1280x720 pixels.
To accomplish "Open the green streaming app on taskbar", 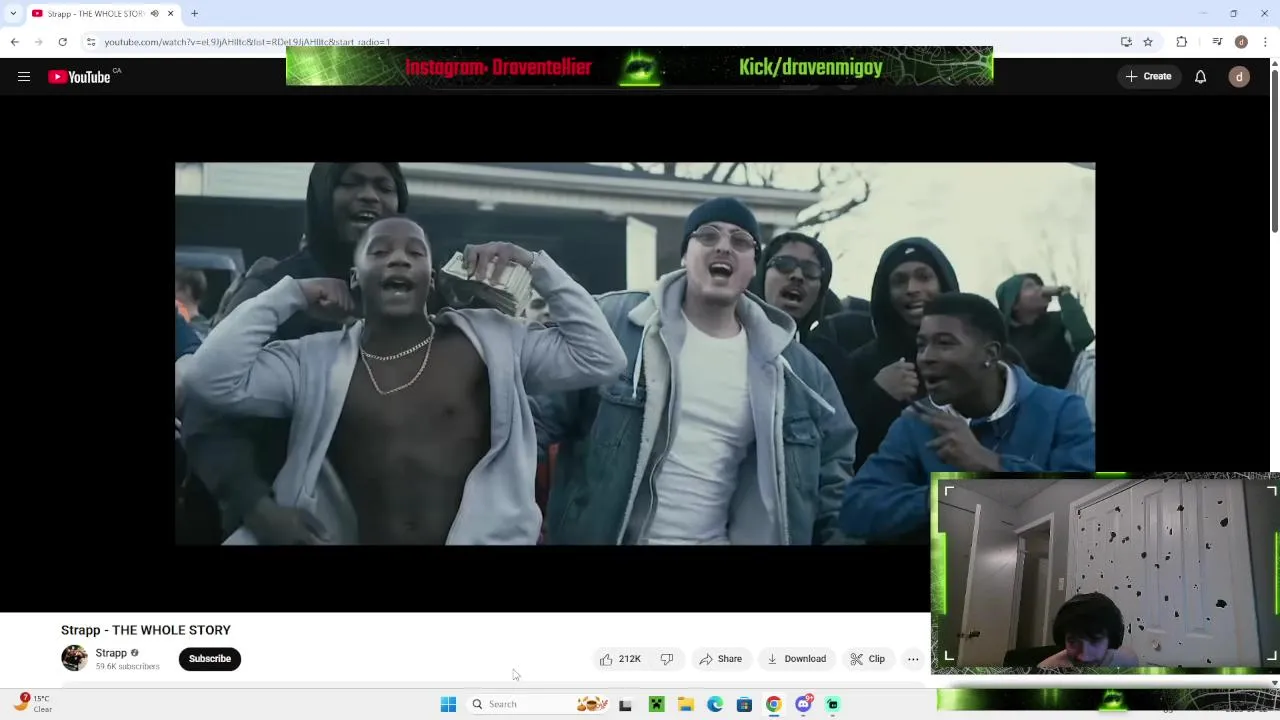I will (x=833, y=705).
